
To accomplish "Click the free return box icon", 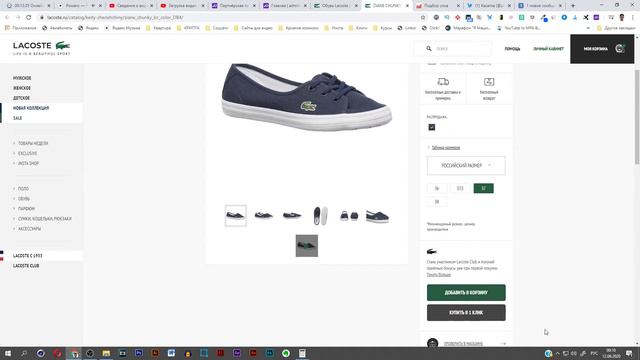I will [489, 82].
